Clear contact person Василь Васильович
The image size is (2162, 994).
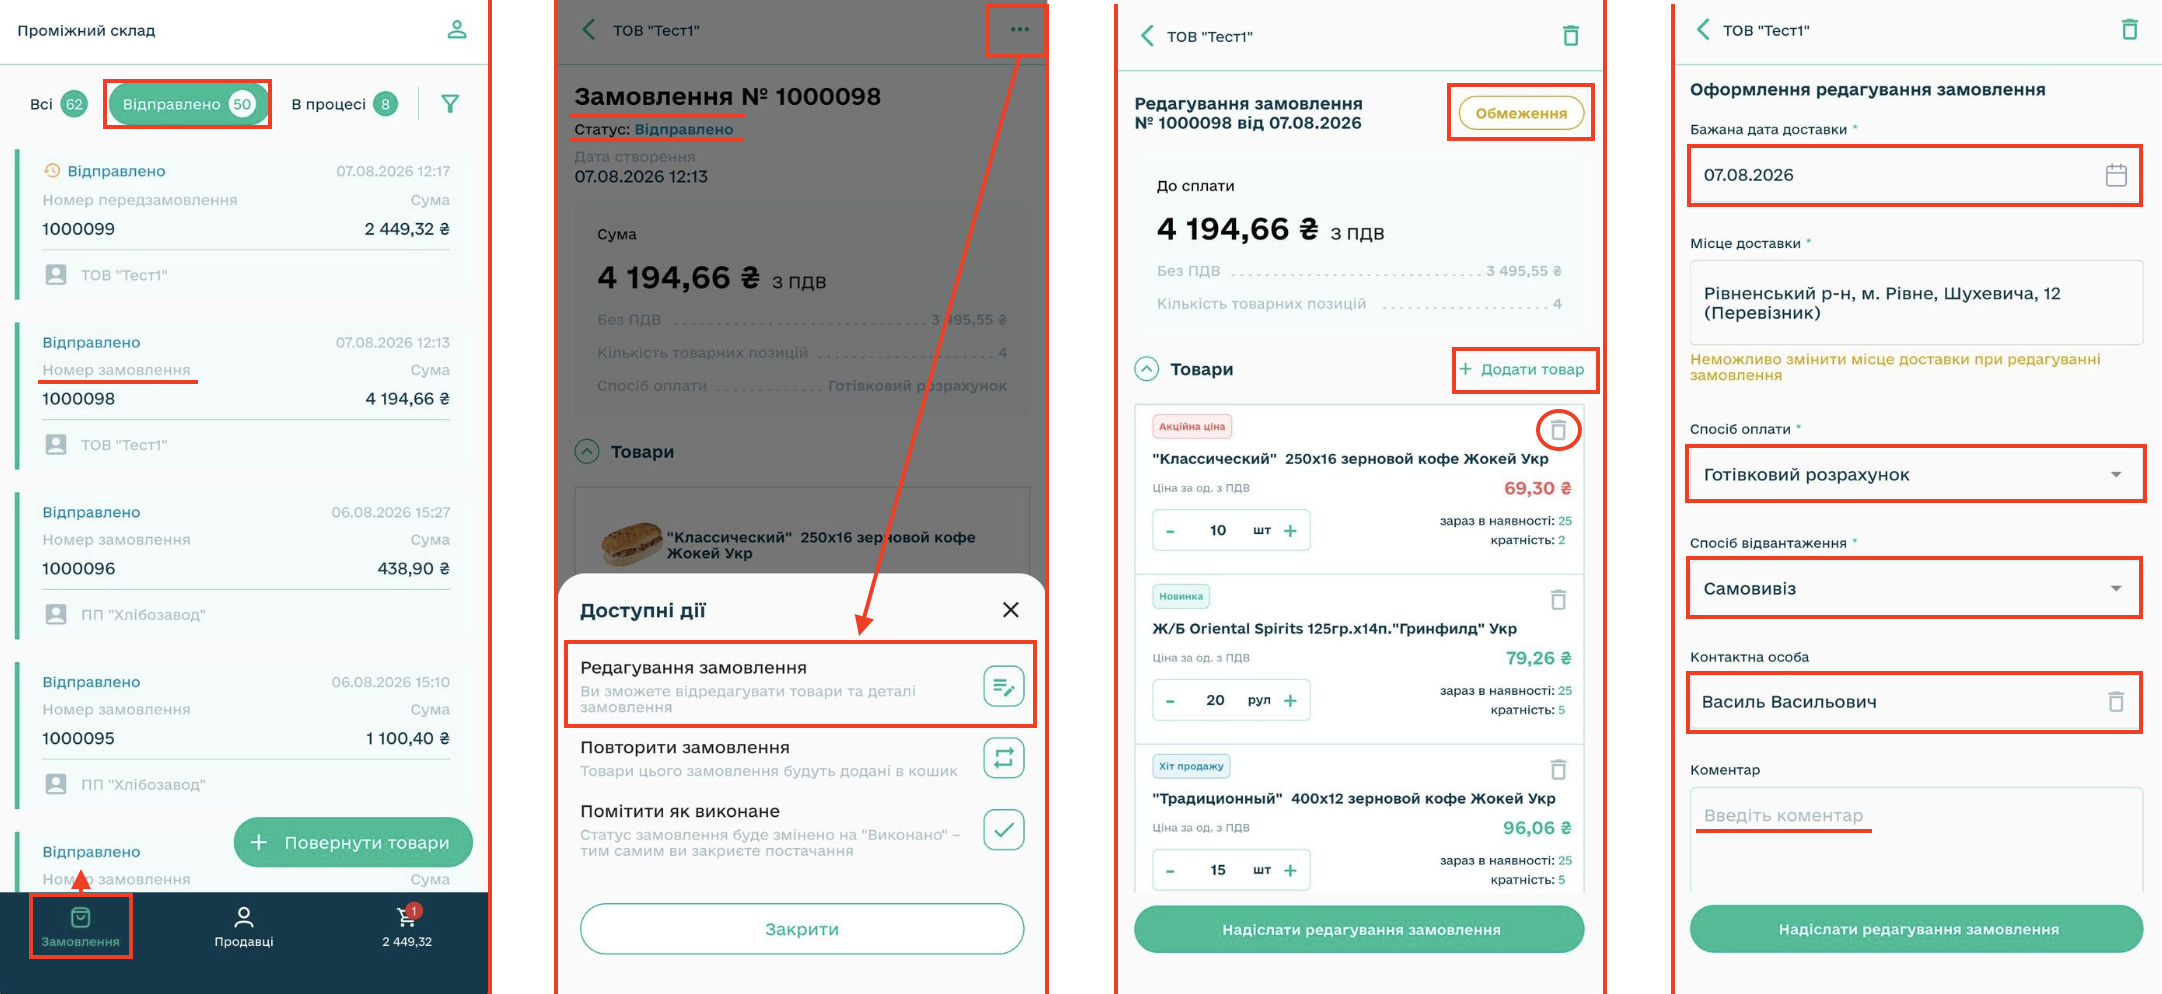click(x=2116, y=702)
